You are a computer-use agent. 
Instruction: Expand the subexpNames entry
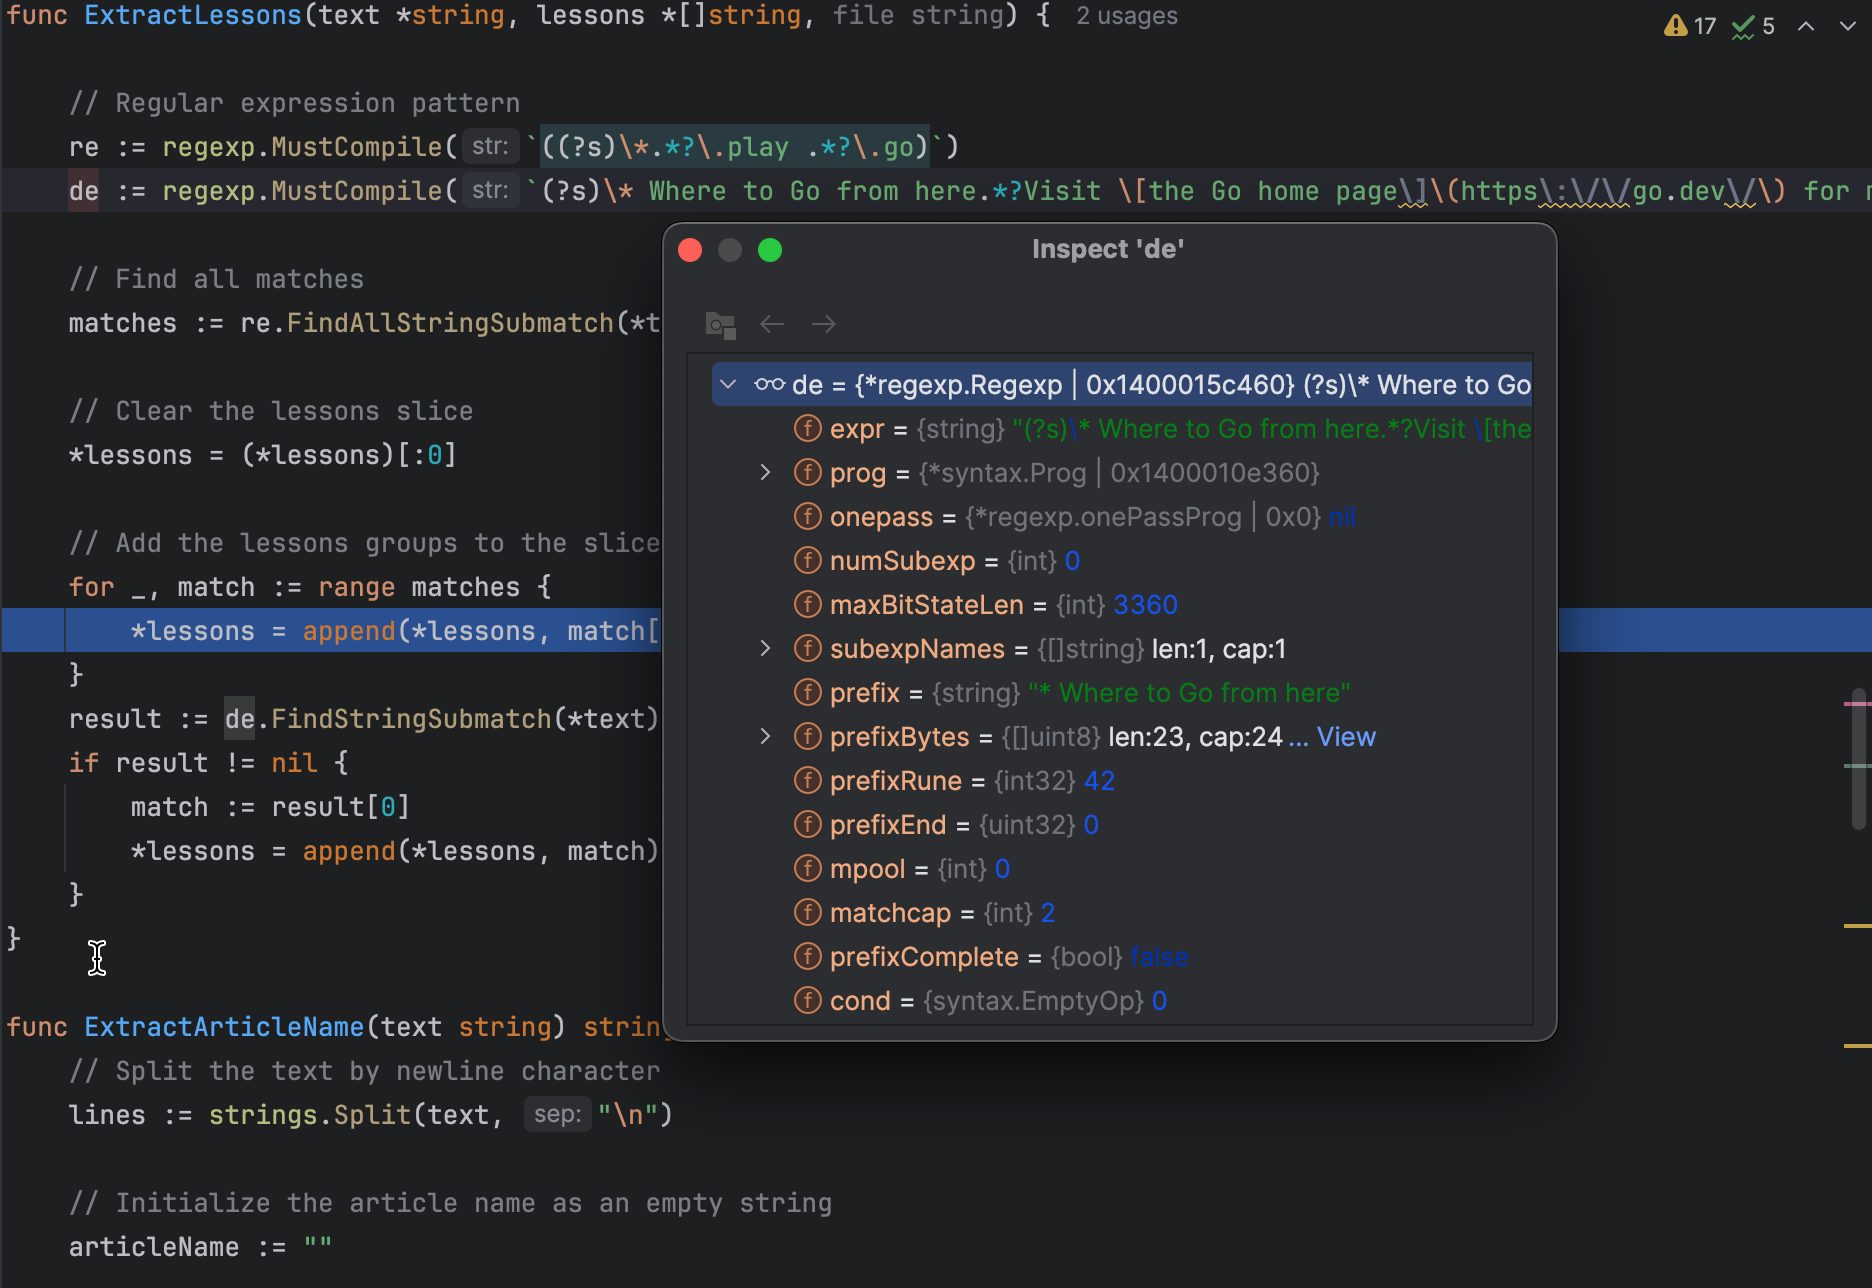coord(765,648)
